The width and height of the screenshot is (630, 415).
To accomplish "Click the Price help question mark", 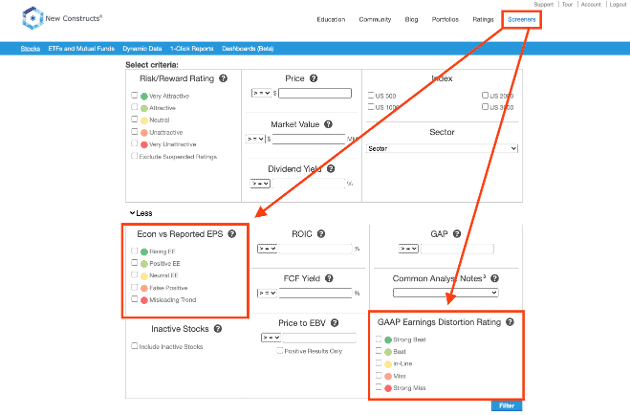I will pos(314,78).
